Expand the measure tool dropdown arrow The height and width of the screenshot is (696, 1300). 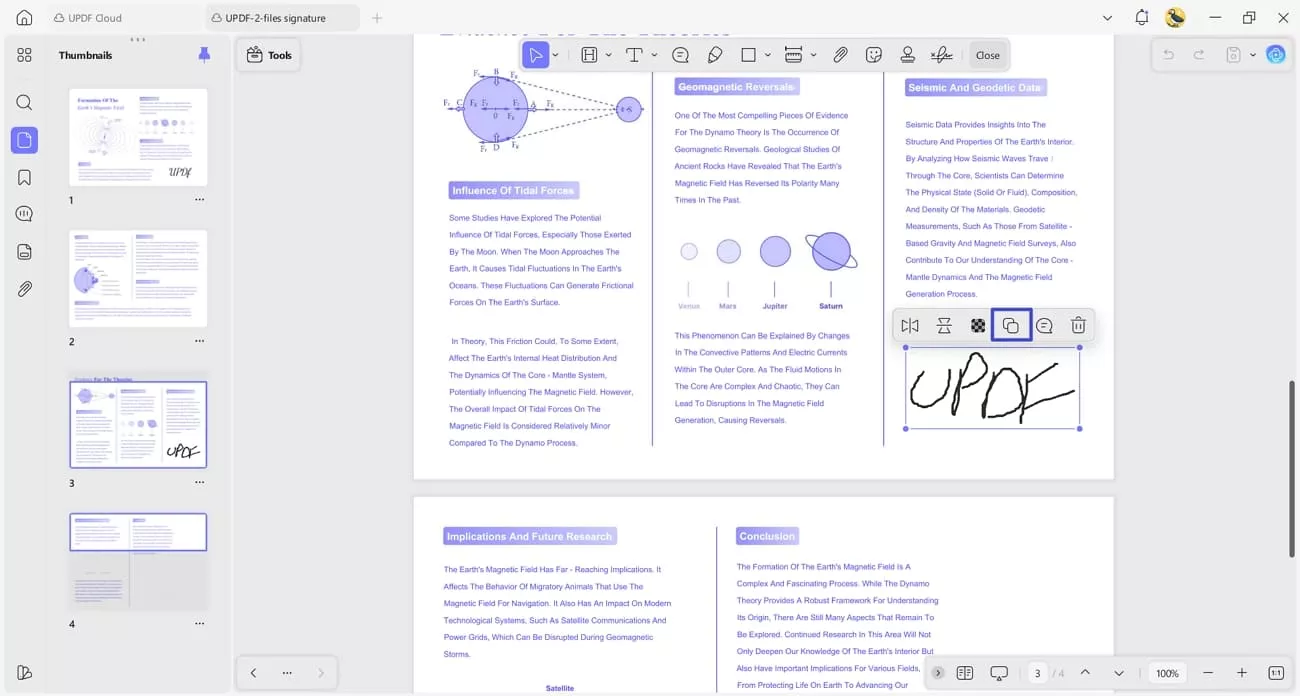pos(813,55)
